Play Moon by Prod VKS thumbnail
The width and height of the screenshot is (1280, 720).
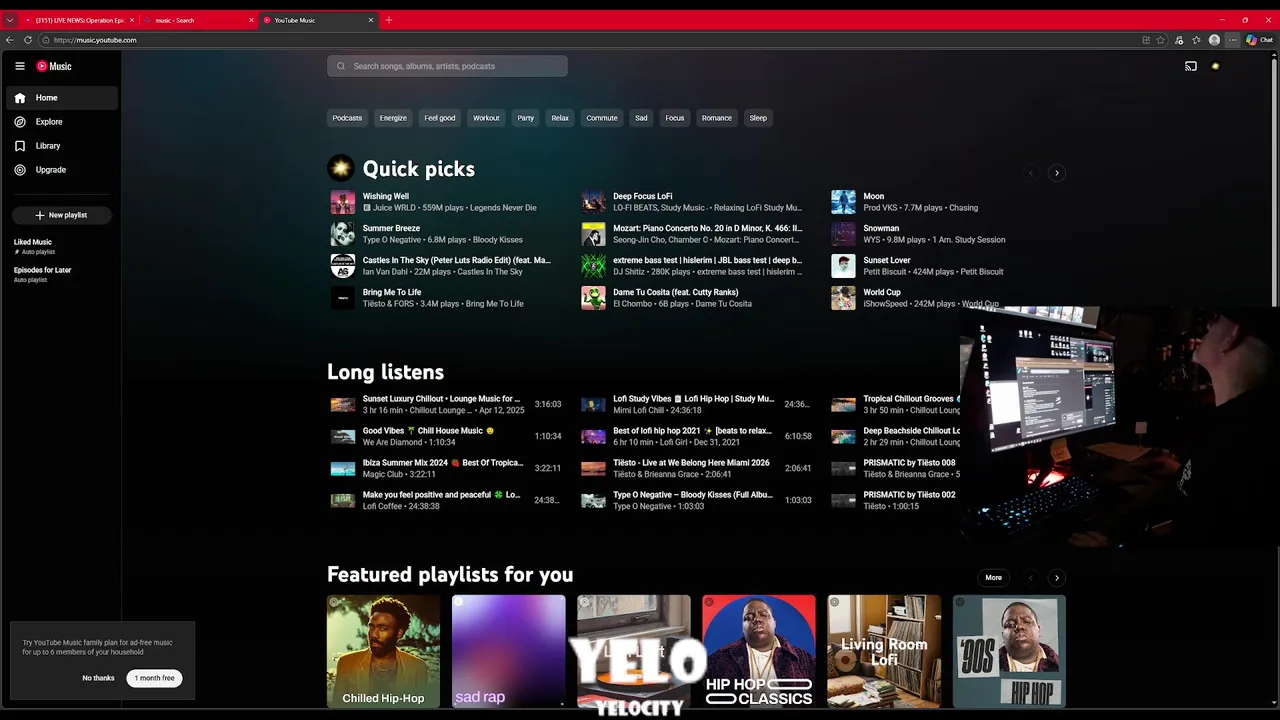coord(844,202)
